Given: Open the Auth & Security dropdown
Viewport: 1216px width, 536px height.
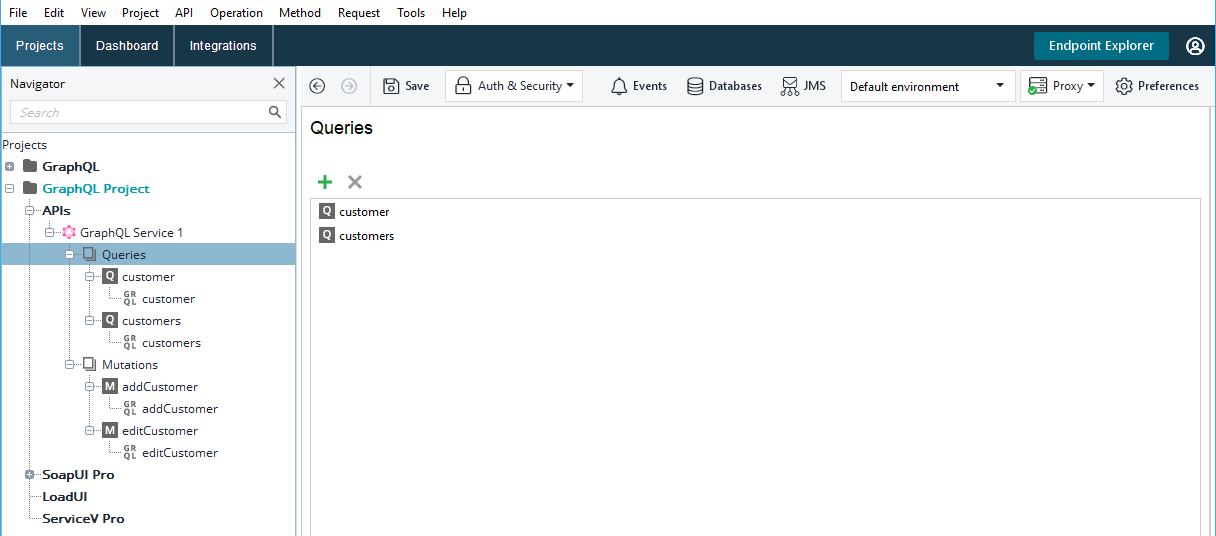Looking at the screenshot, I should [514, 86].
